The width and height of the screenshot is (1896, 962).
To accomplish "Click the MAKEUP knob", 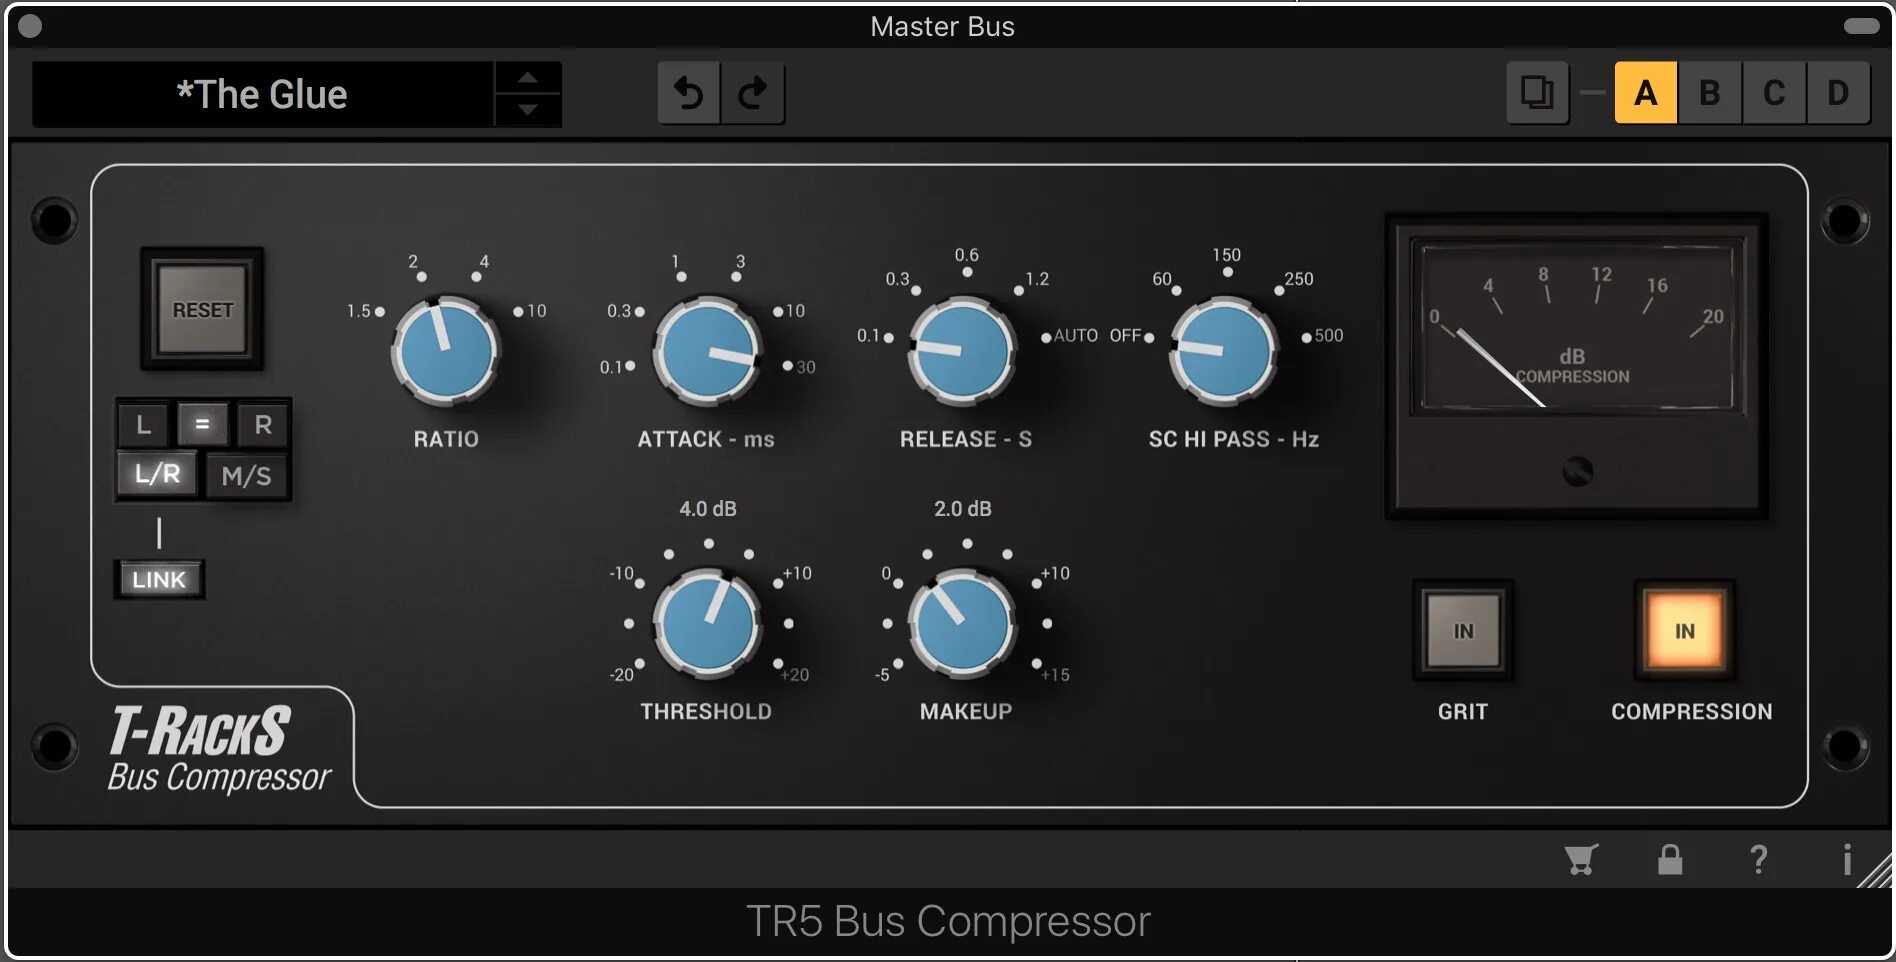I will (x=962, y=624).
